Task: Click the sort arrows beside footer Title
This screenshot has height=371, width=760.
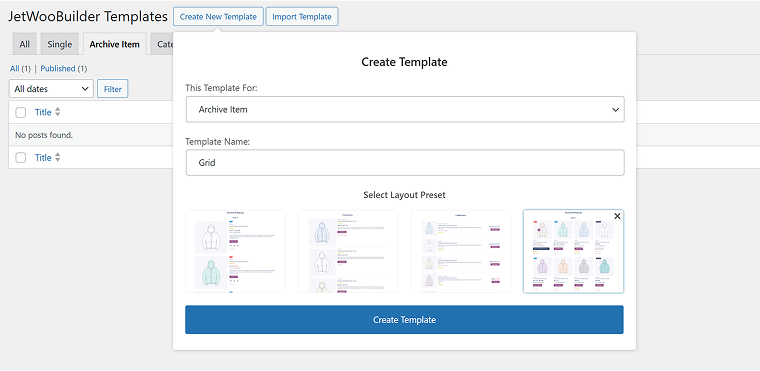Action: [58, 158]
